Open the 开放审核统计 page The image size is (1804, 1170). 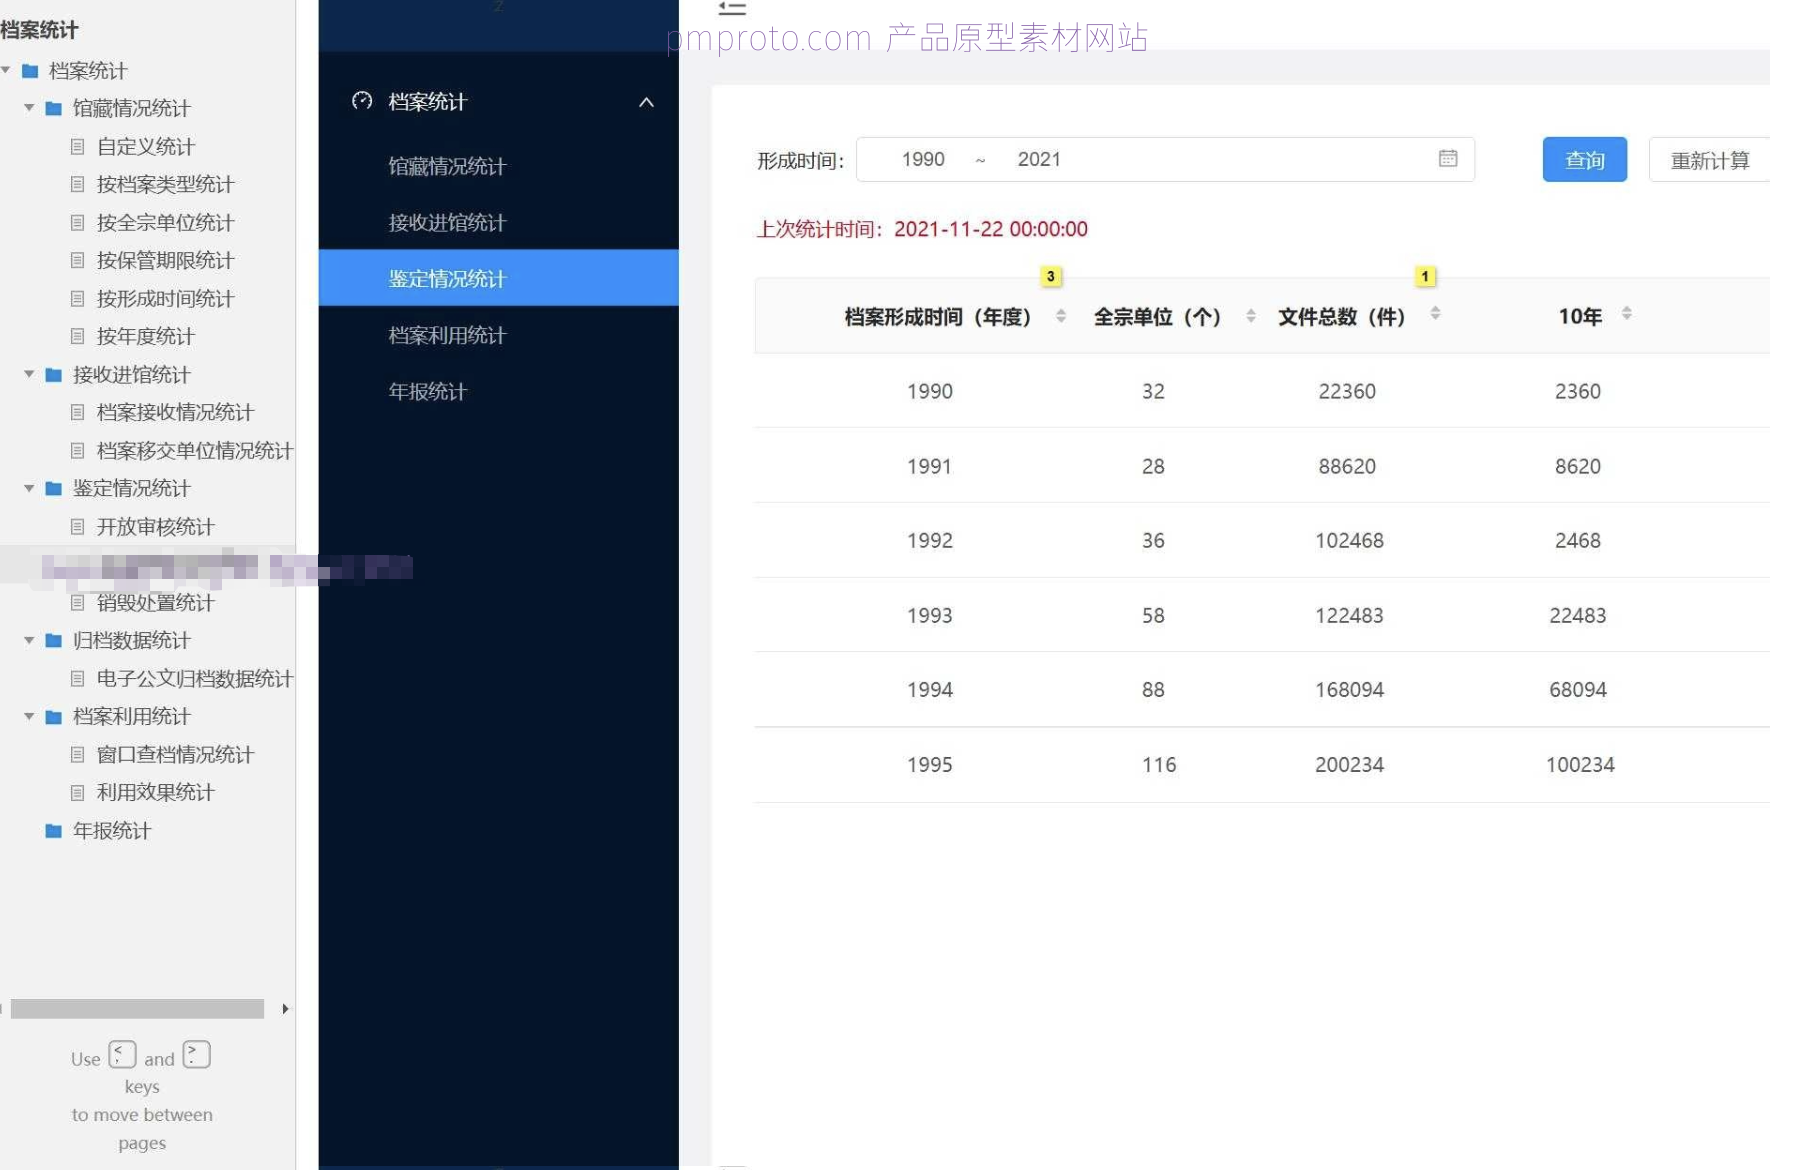[155, 526]
